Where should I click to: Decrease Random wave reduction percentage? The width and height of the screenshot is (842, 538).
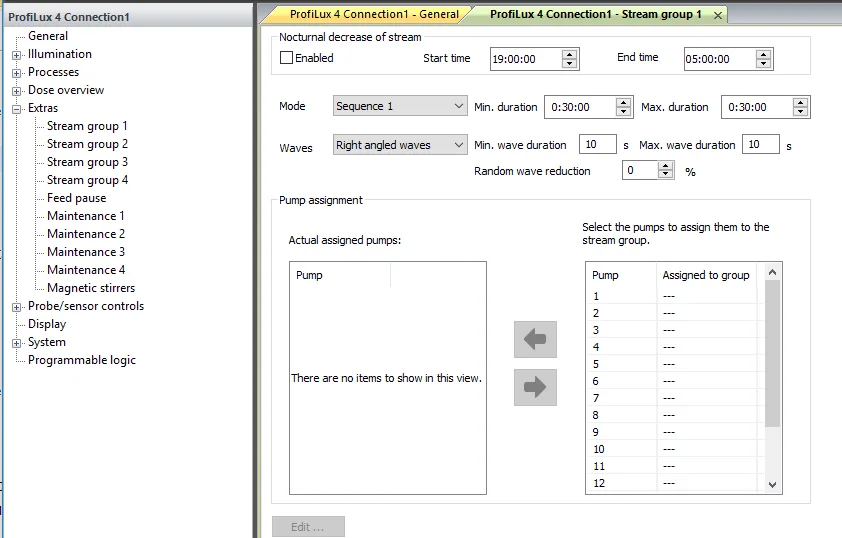tap(665, 174)
